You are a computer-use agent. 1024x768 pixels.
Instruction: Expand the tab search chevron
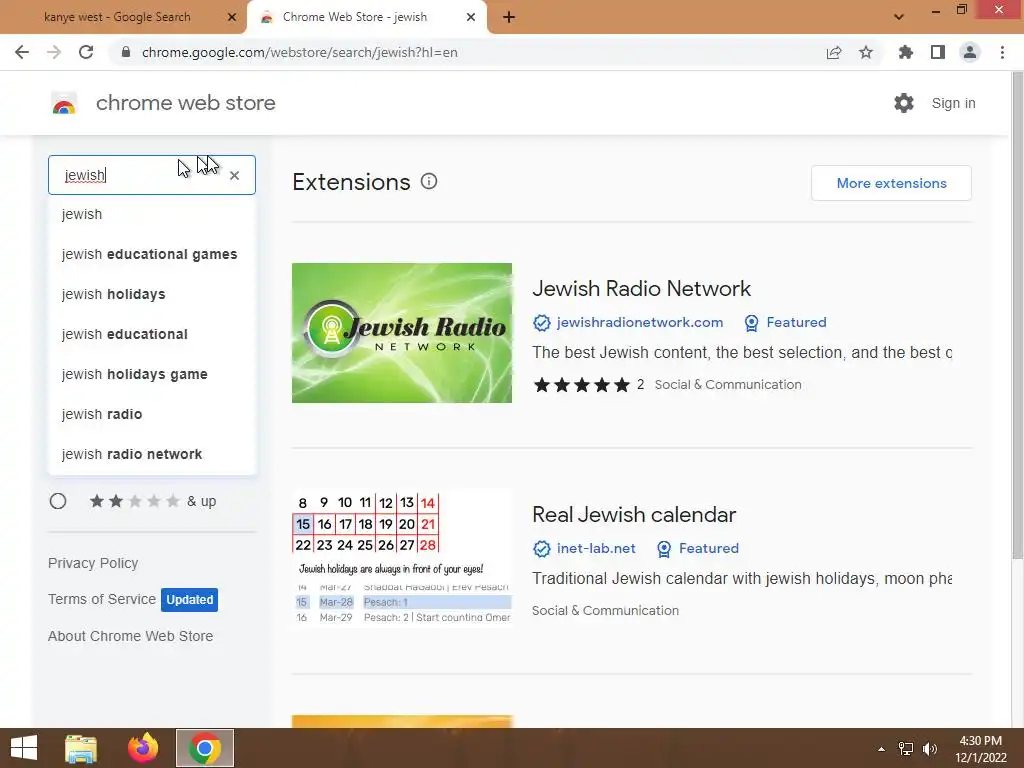899,17
